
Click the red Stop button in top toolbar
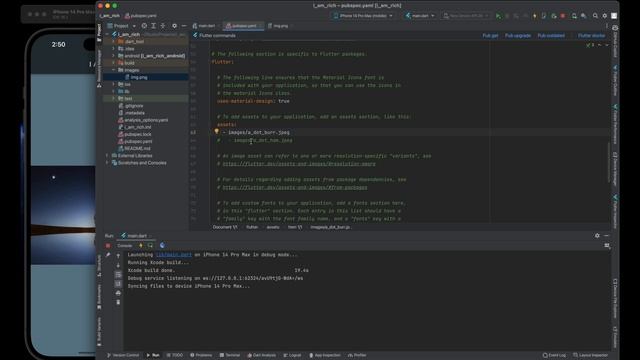563,16
